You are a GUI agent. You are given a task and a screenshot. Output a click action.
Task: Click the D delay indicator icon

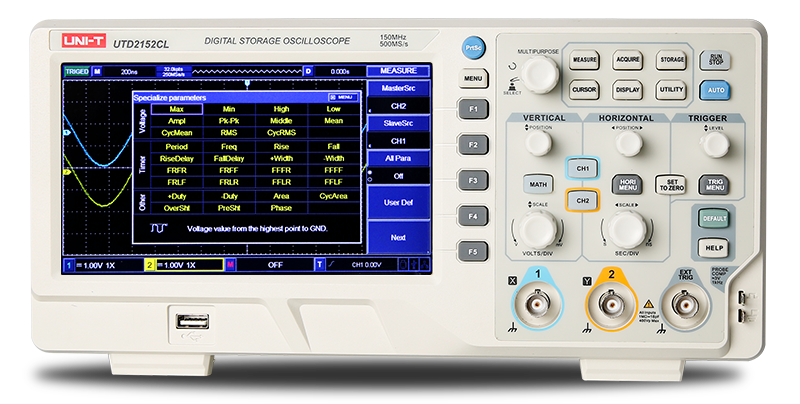coord(308,72)
